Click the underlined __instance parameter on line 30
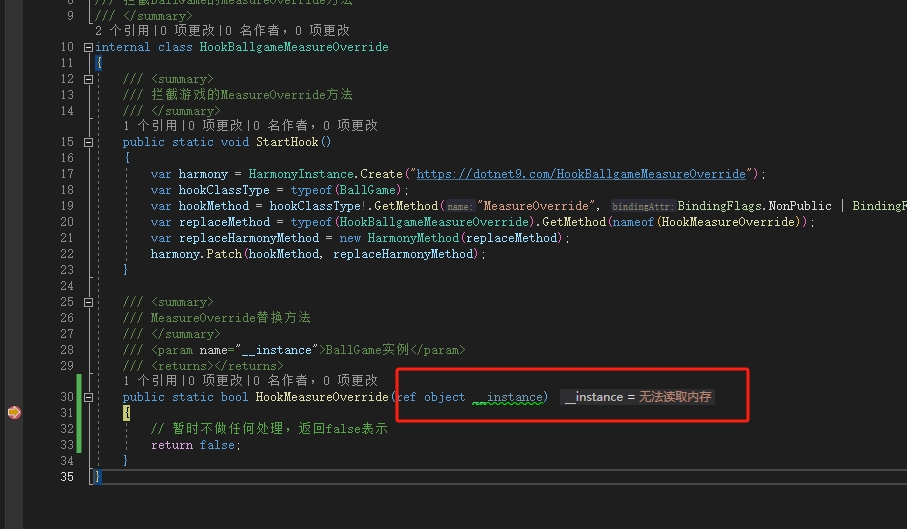 pyautogui.click(x=508, y=397)
